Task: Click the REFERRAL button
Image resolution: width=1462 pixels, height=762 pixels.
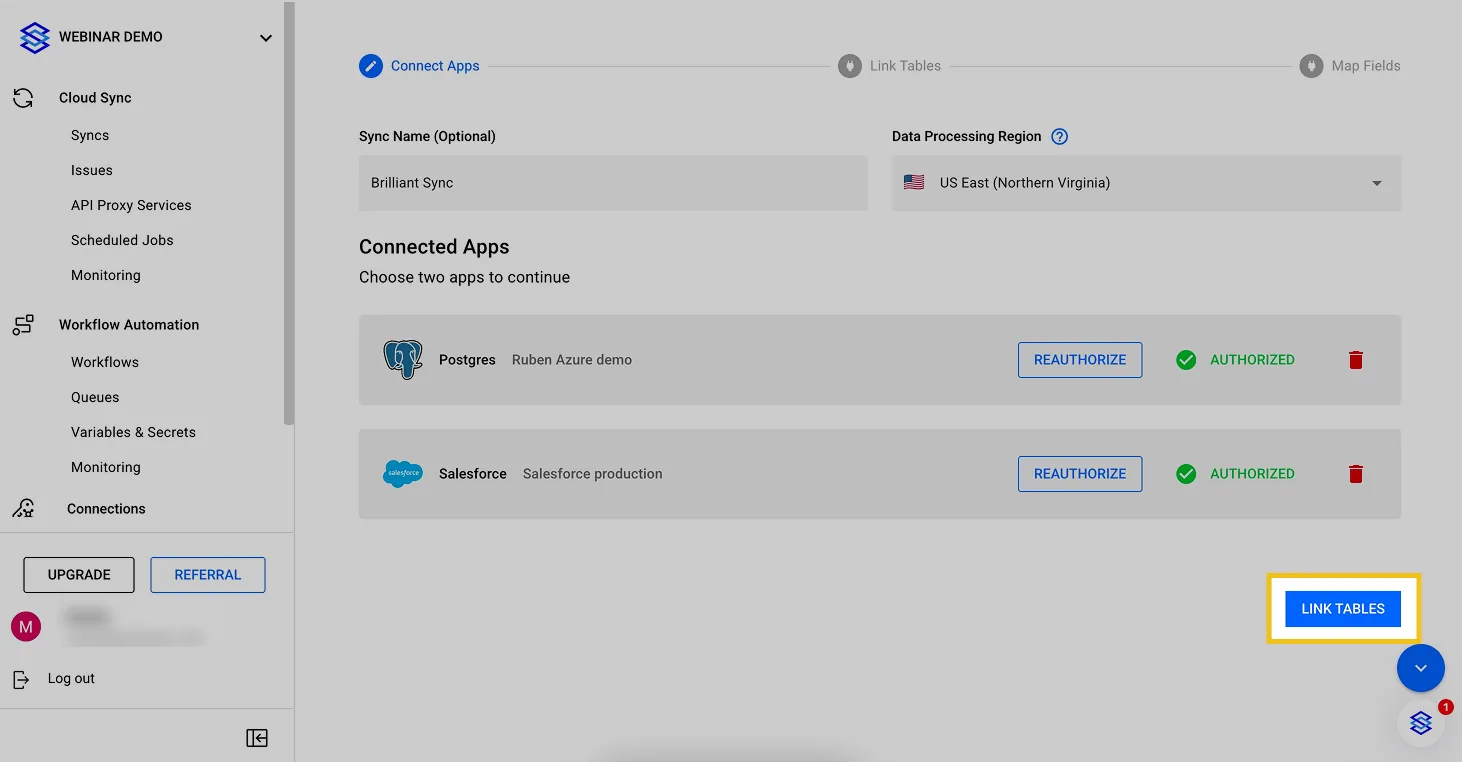Action: [x=208, y=575]
